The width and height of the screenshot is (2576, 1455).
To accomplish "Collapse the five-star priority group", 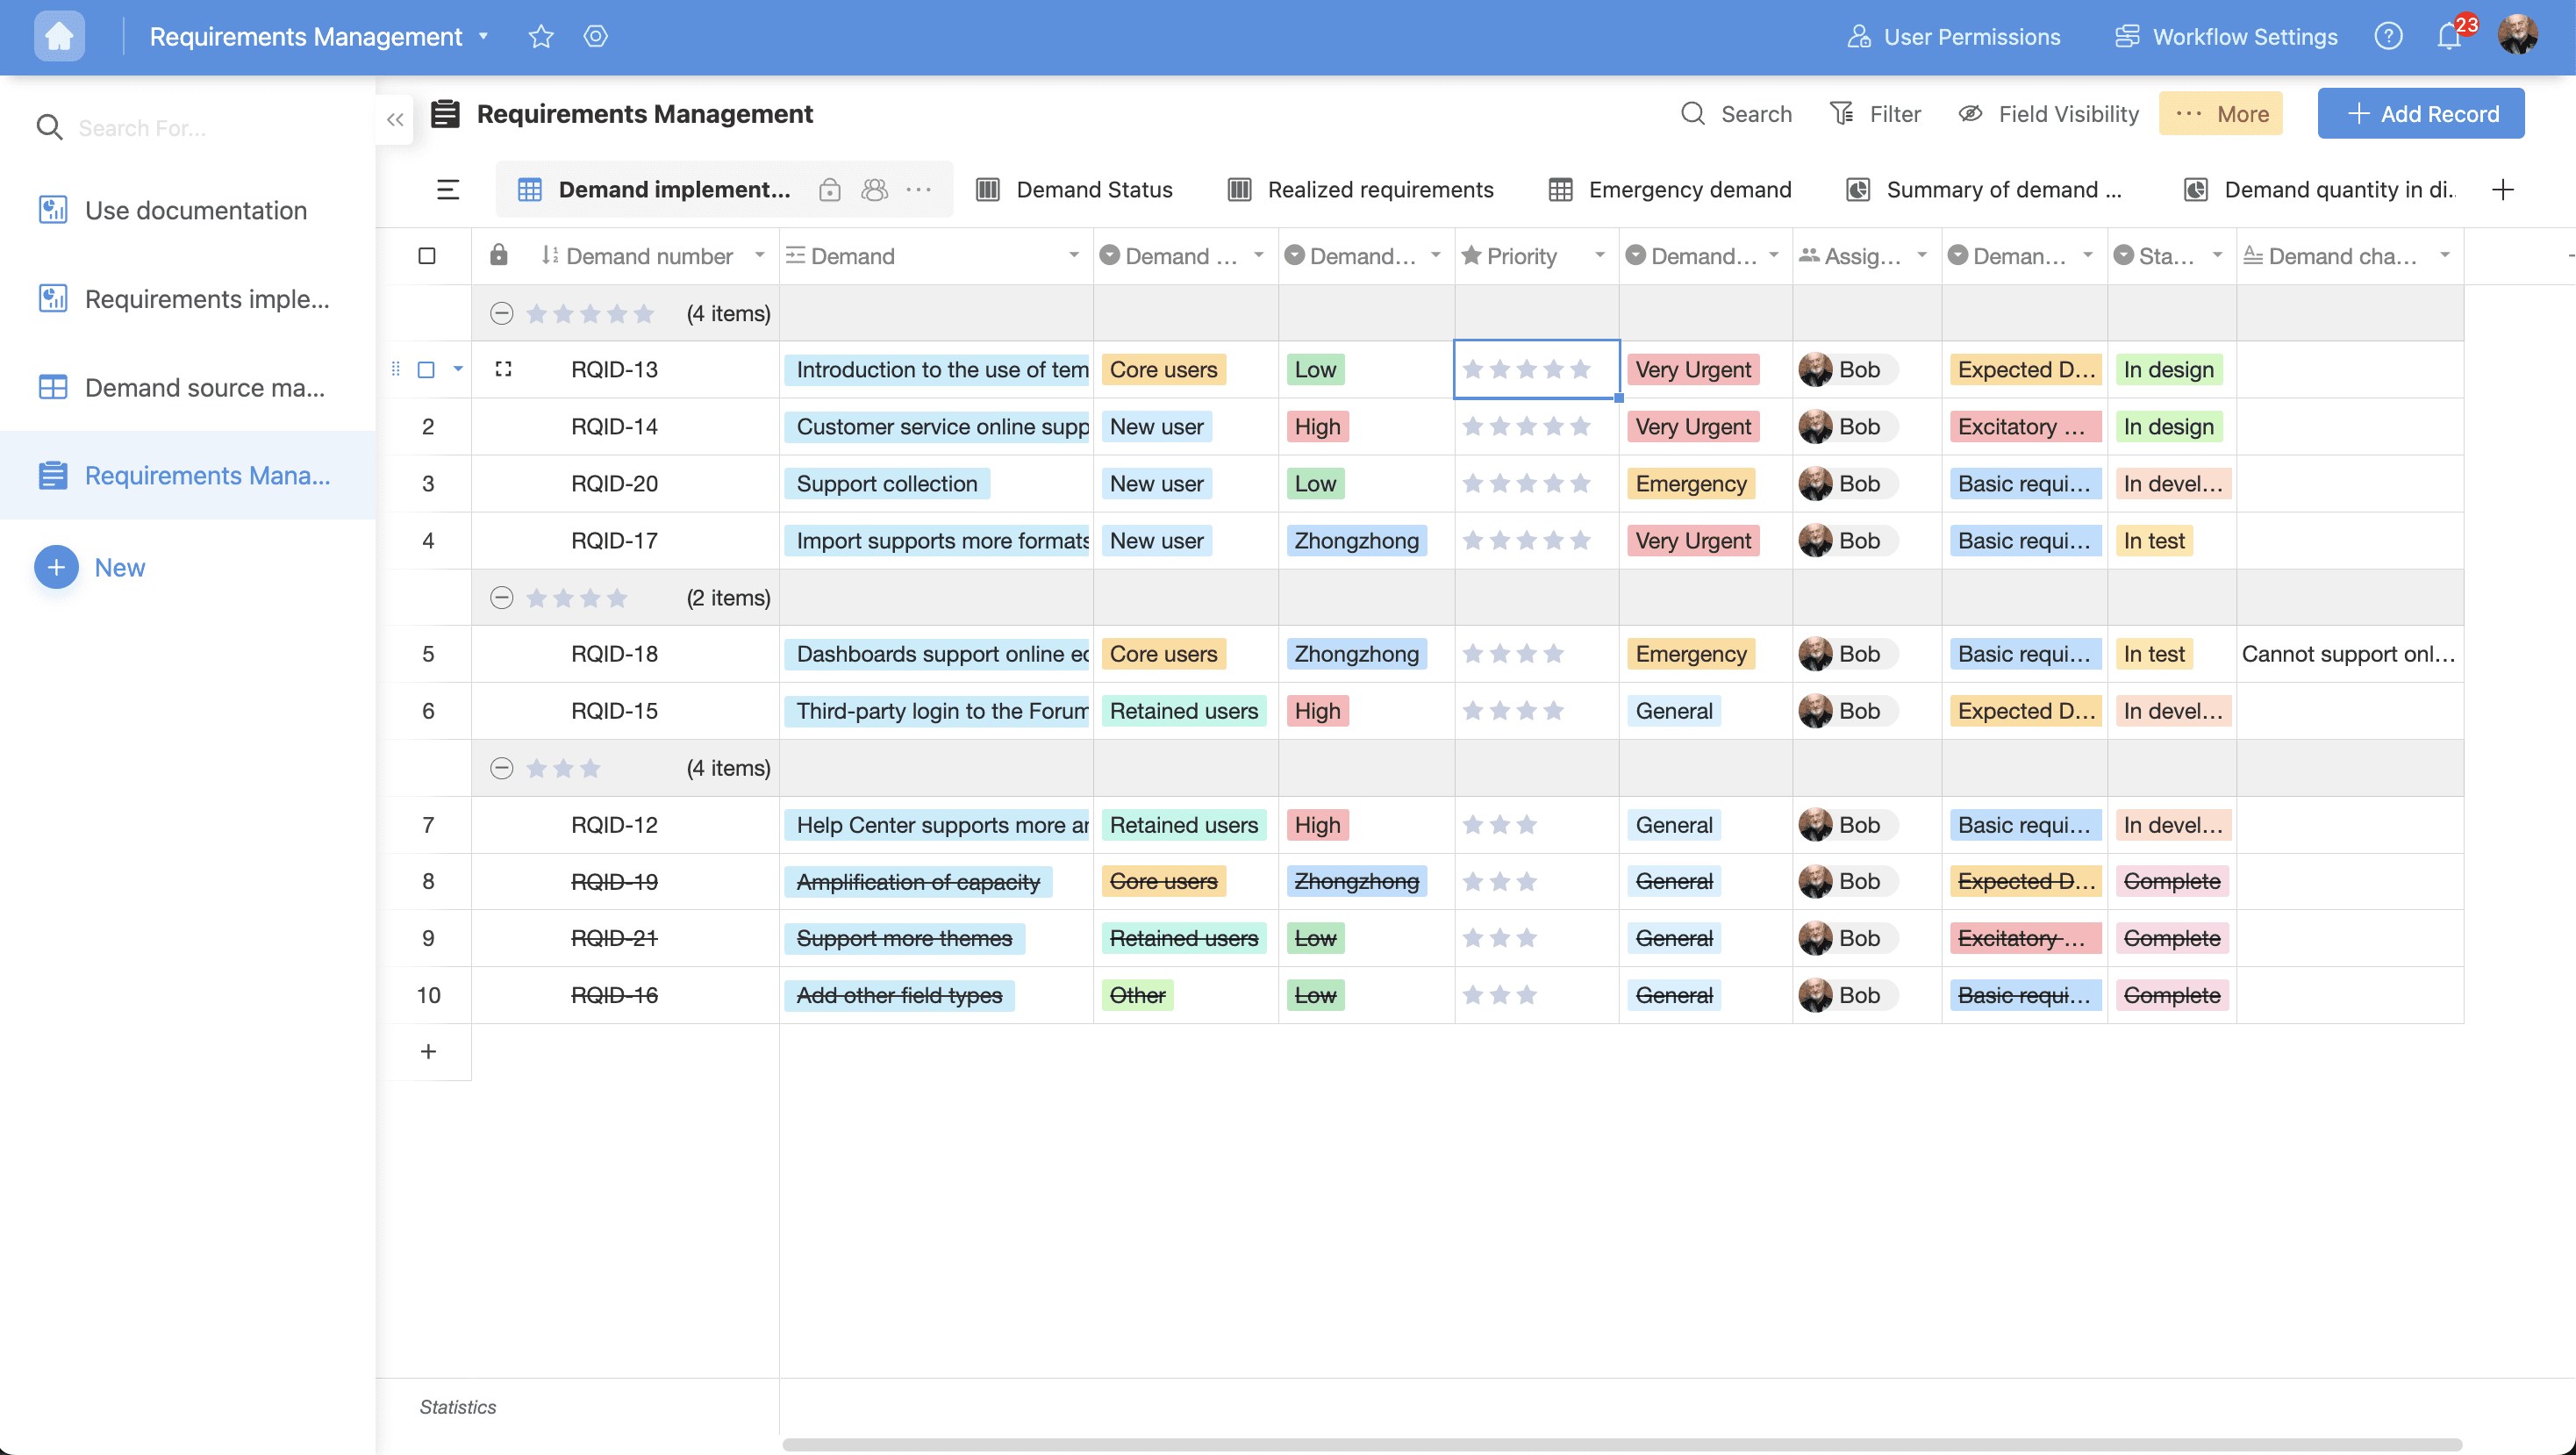I will (502, 313).
